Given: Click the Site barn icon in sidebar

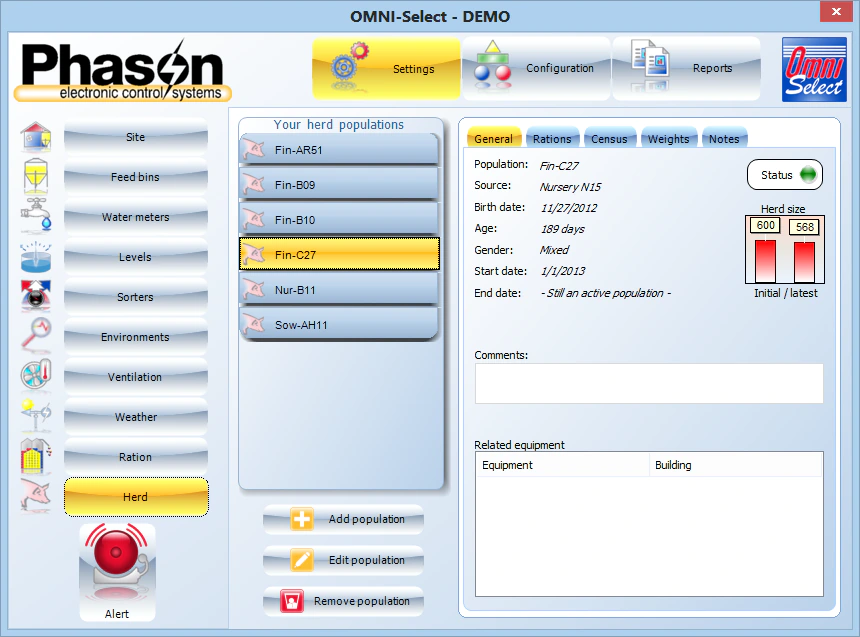Looking at the screenshot, I should (x=36, y=137).
